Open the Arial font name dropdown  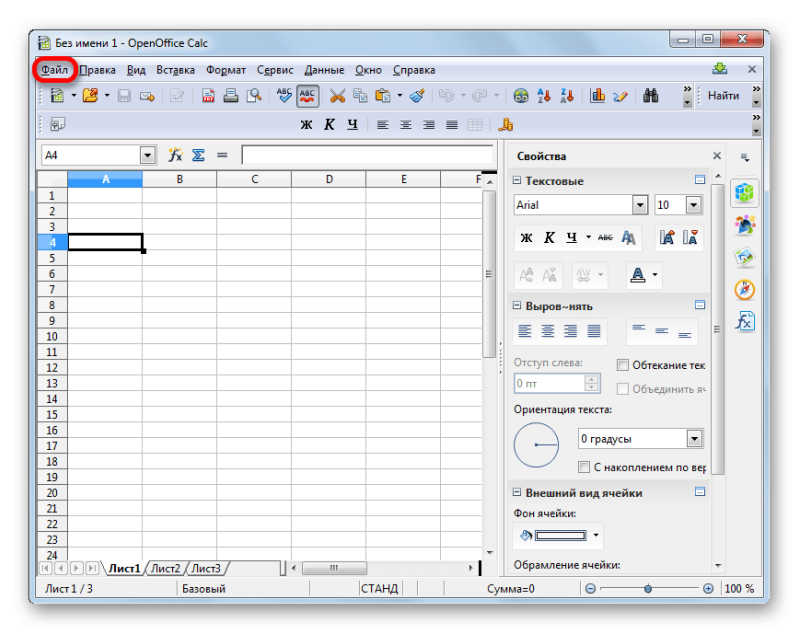click(x=640, y=205)
